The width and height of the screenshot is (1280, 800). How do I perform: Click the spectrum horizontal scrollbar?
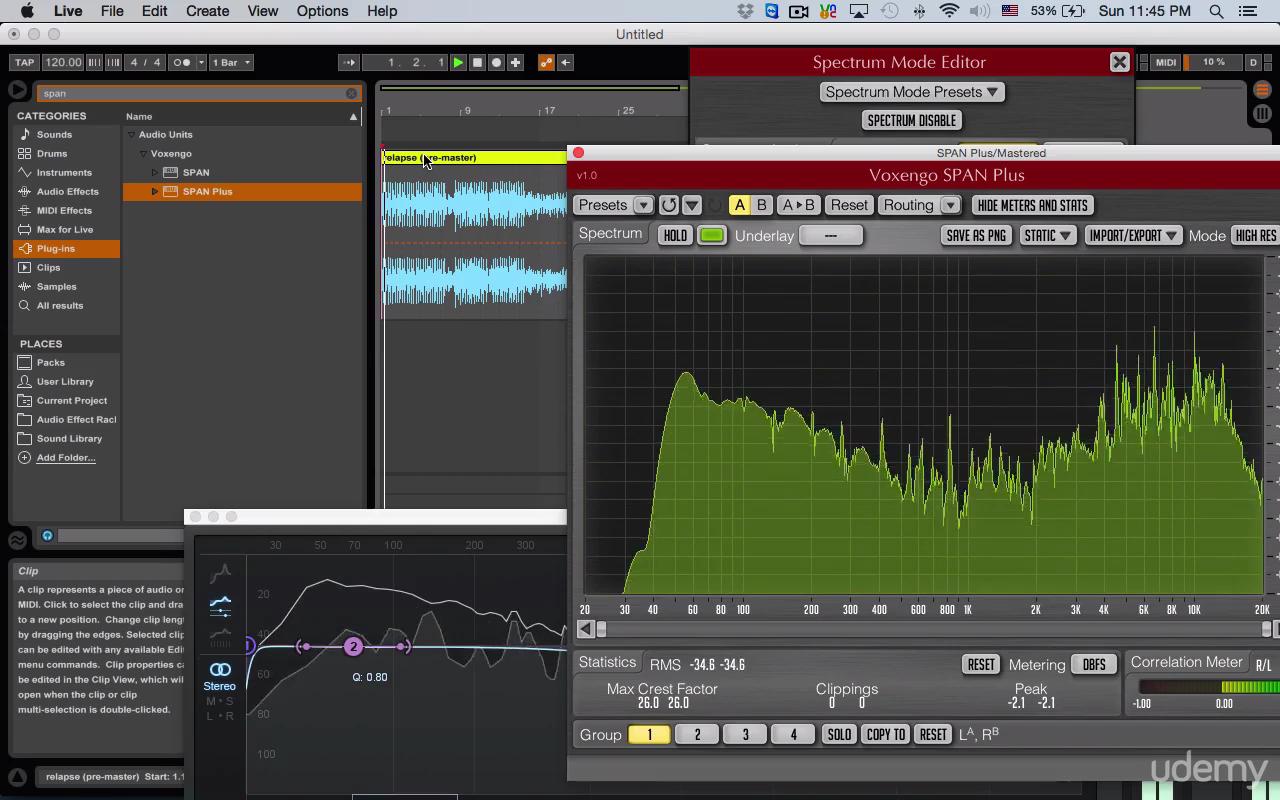[x=930, y=629]
